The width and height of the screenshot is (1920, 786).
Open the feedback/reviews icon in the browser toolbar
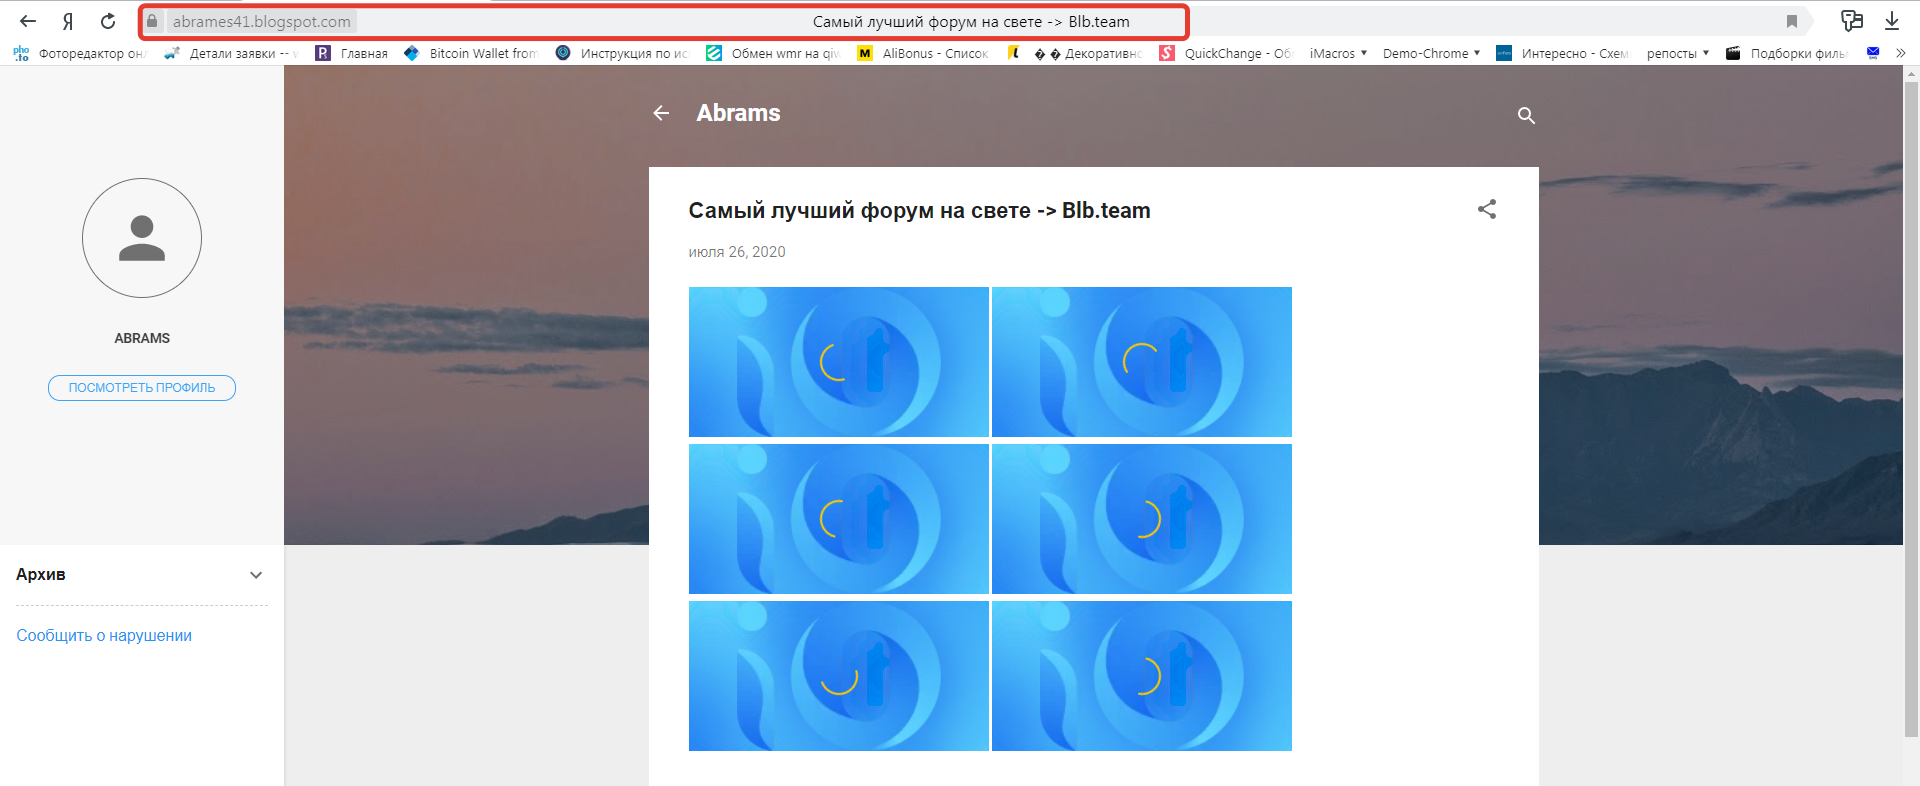pyautogui.click(x=1852, y=21)
